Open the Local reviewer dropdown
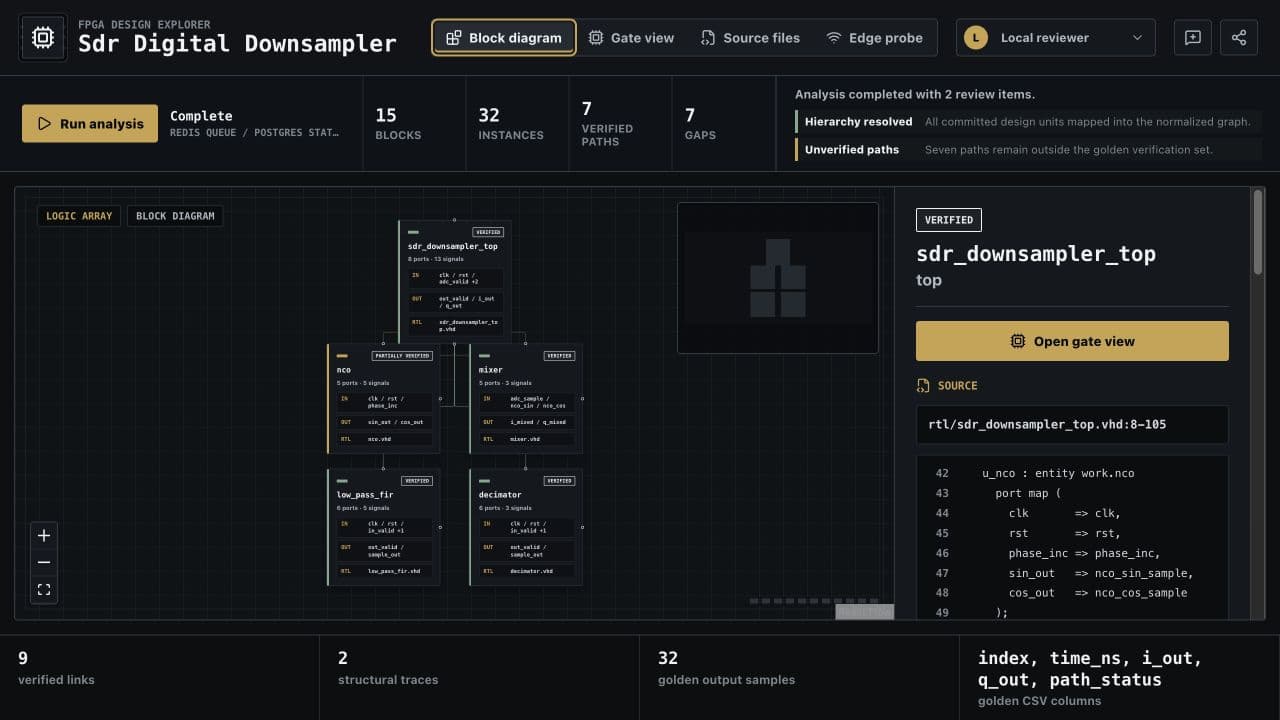This screenshot has width=1280, height=720. (1056, 38)
